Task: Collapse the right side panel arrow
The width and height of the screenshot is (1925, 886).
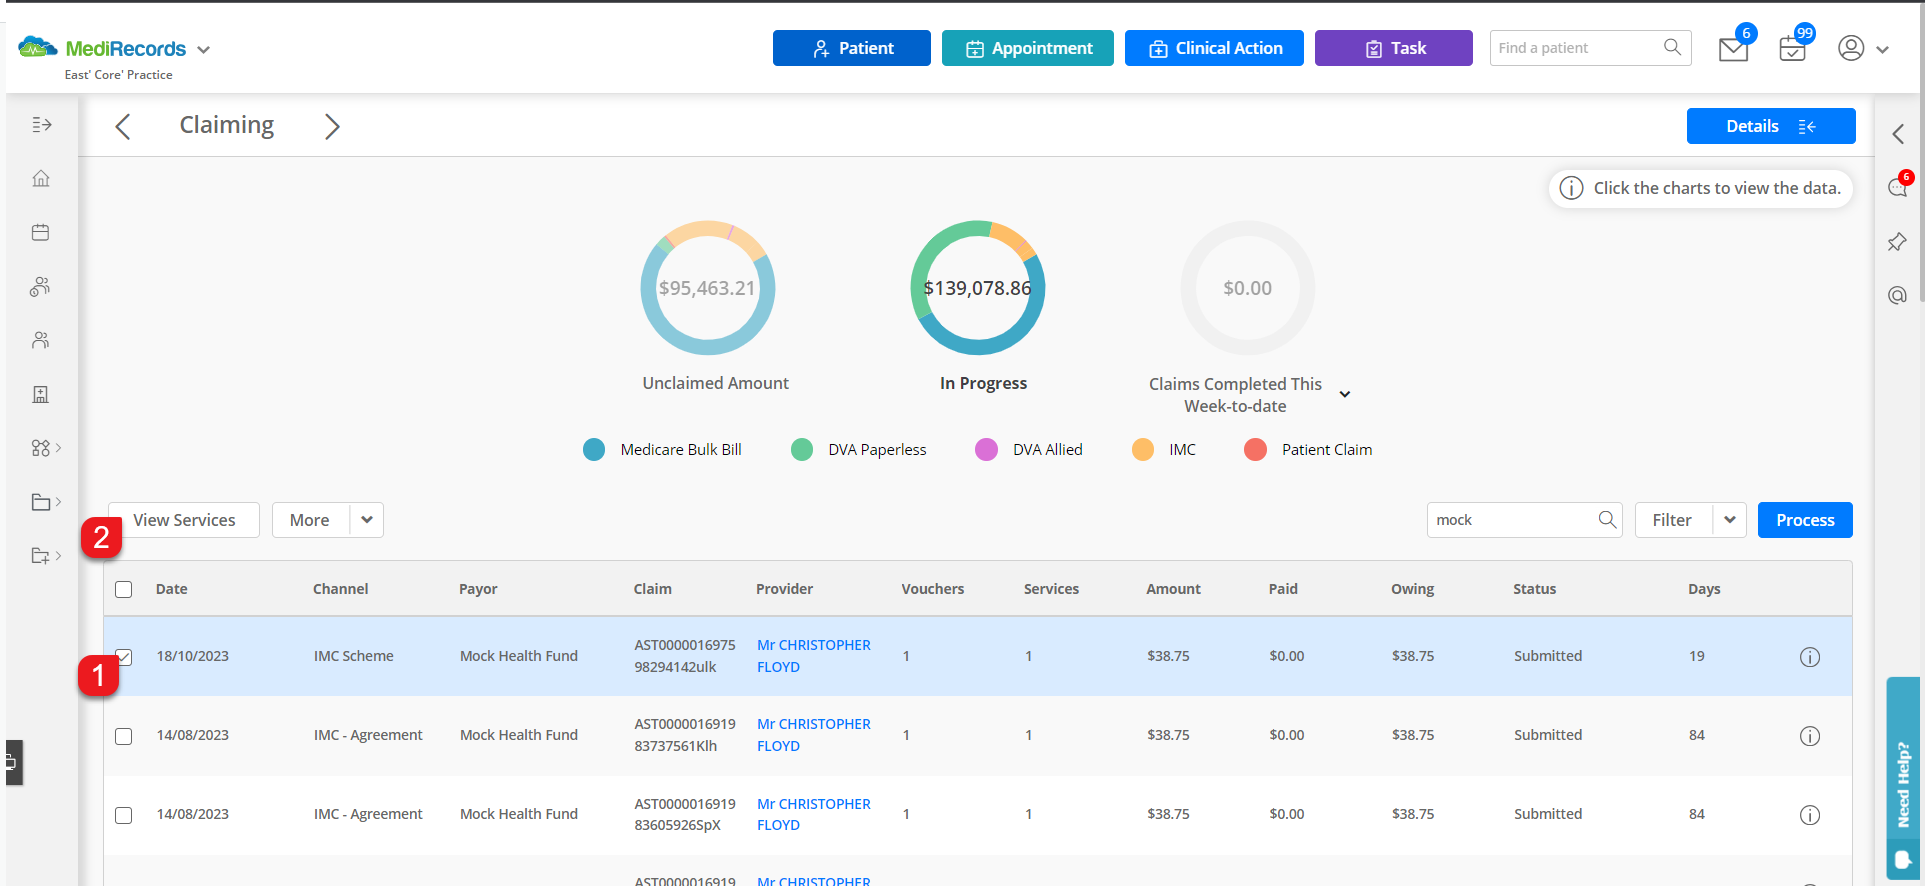Action: click(1898, 134)
